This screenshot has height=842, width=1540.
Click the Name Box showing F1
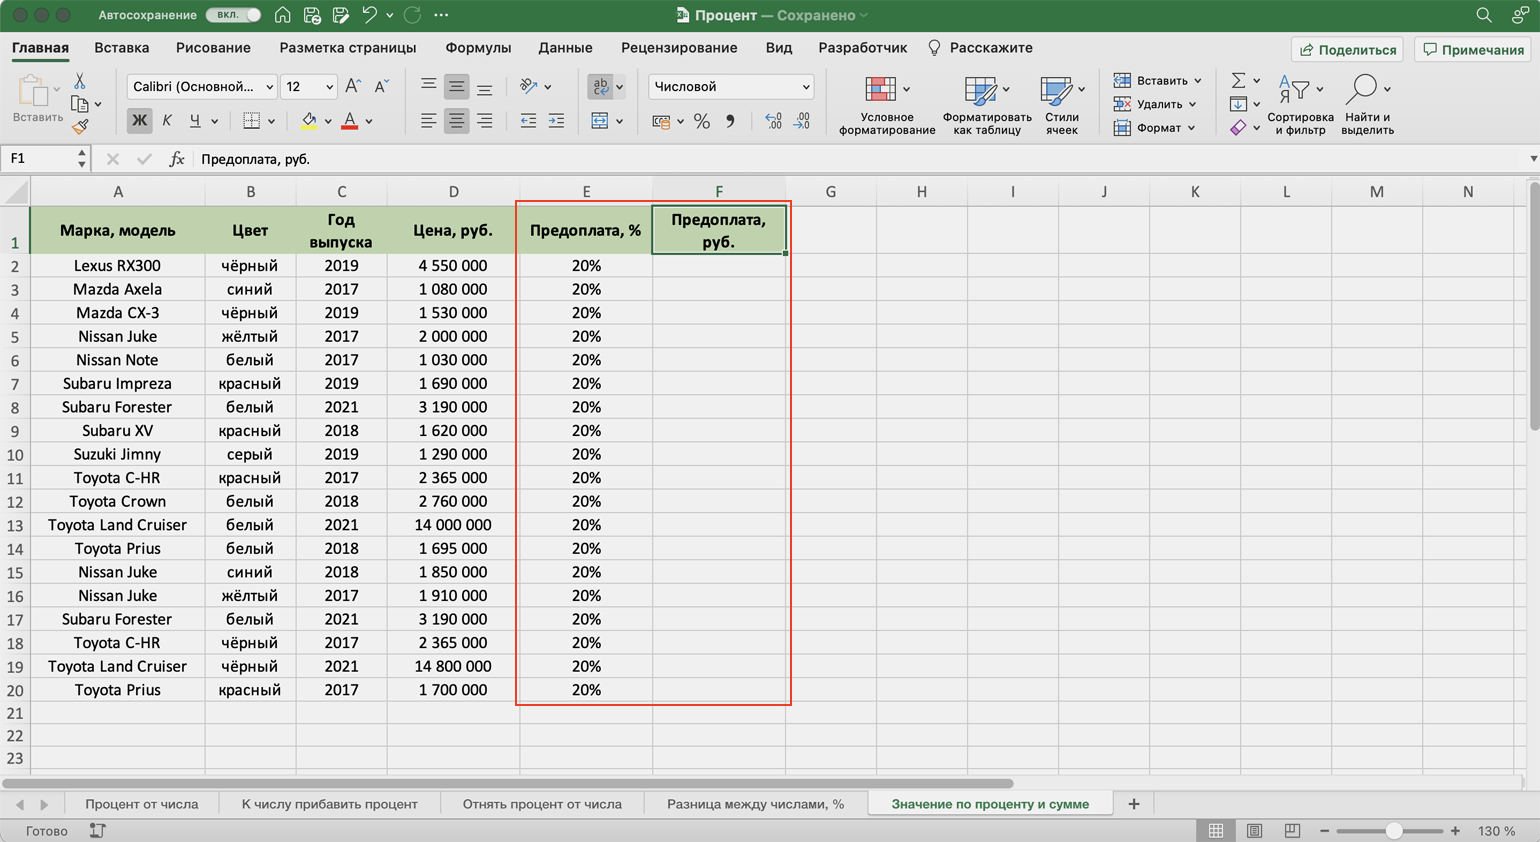pyautogui.click(x=38, y=159)
